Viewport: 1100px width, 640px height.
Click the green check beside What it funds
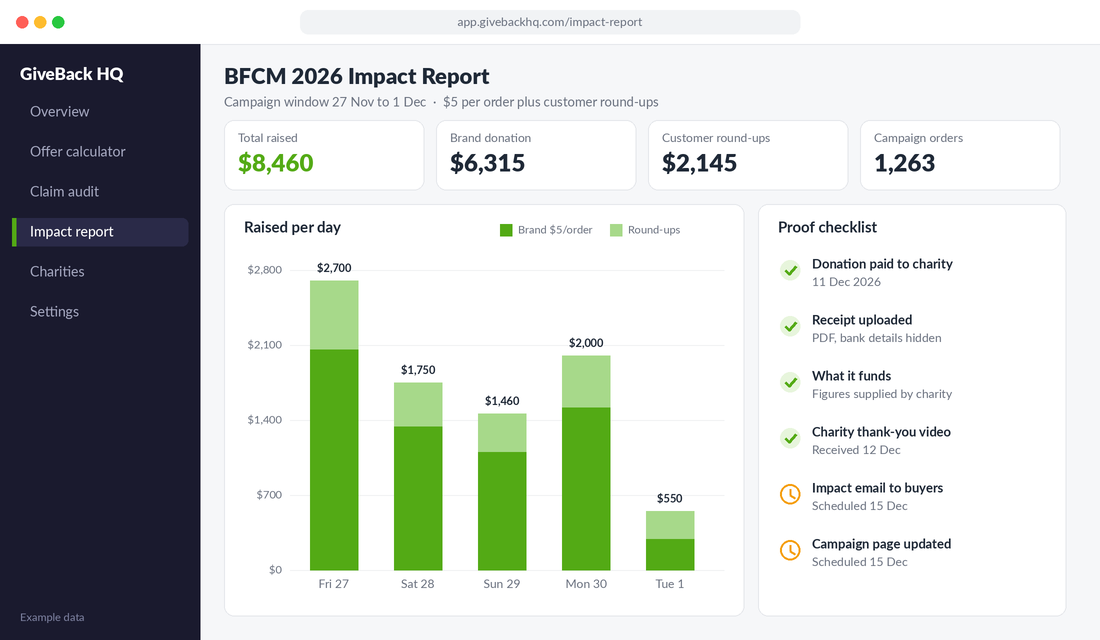coord(790,382)
